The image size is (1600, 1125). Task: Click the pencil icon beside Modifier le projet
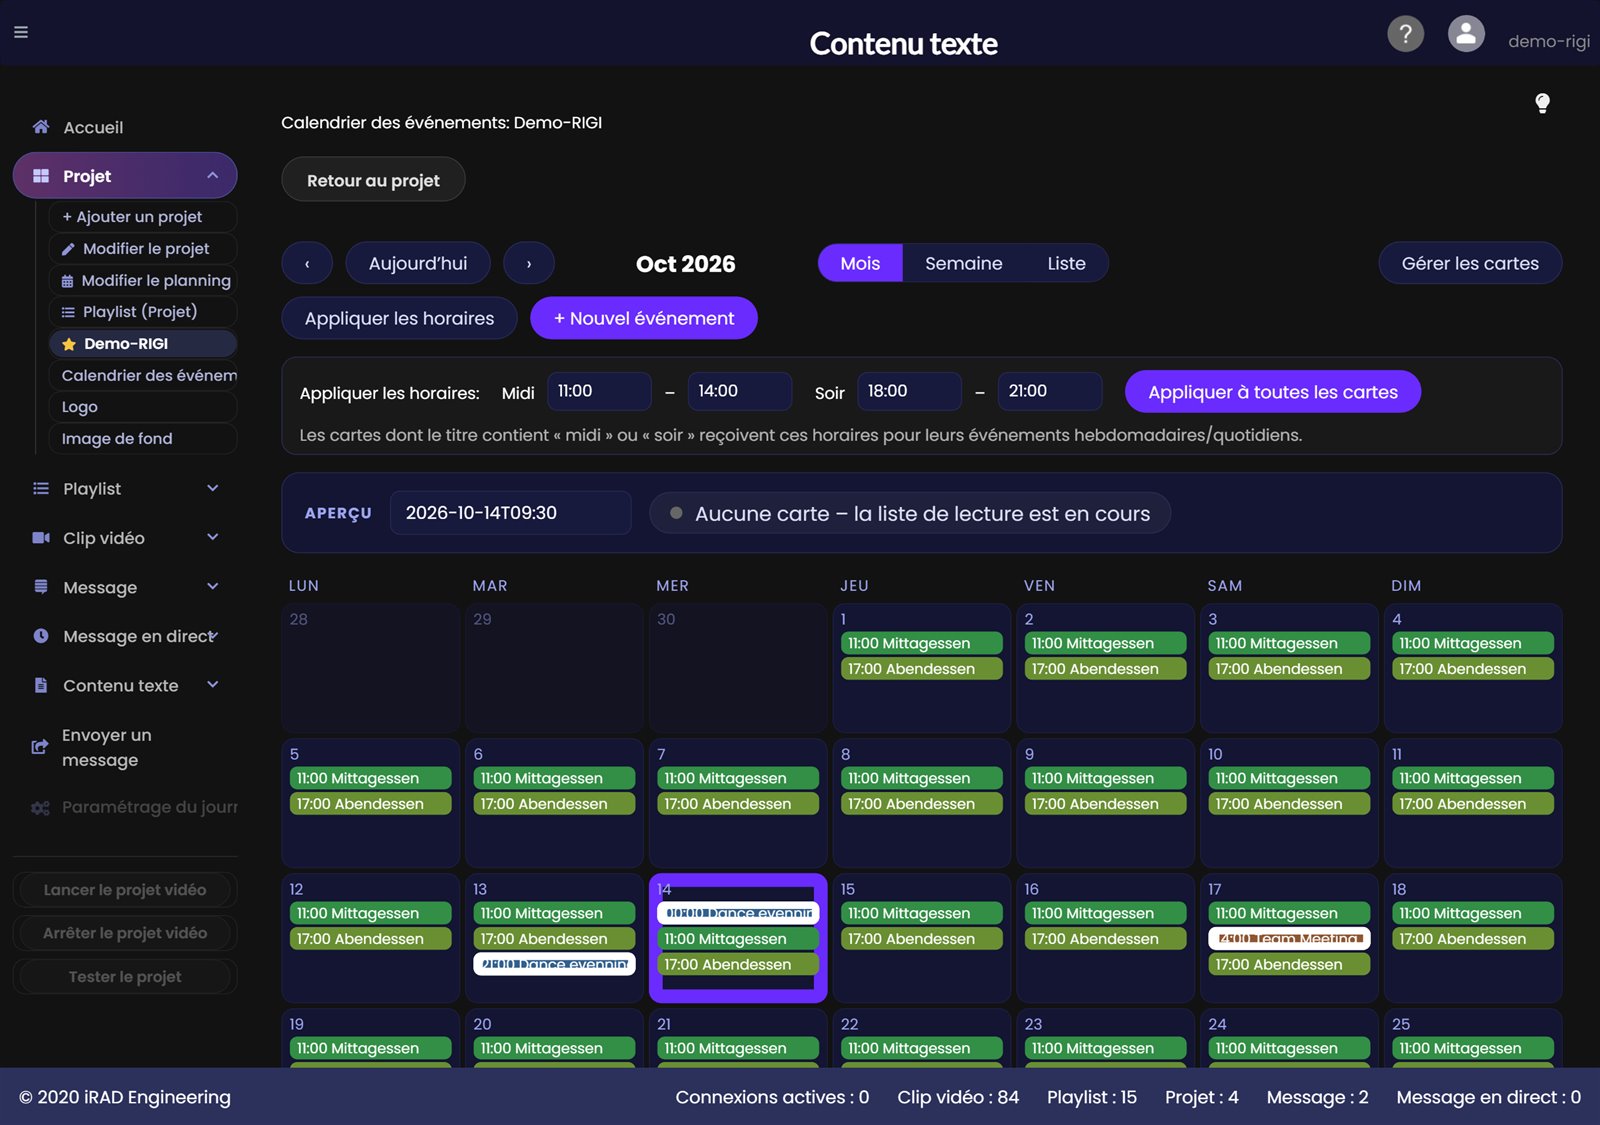(68, 249)
